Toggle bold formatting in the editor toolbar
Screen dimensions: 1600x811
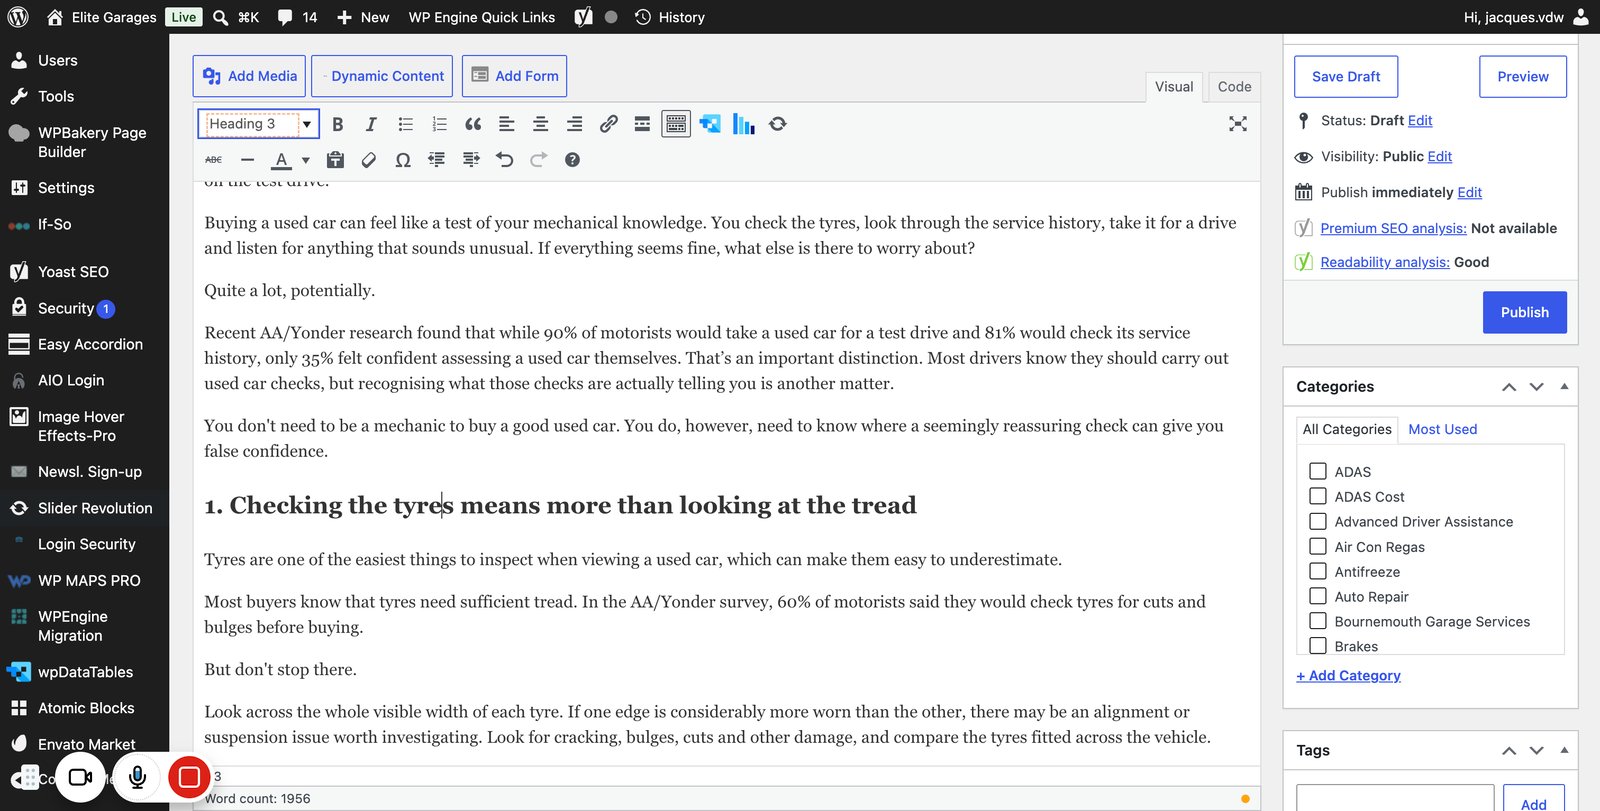338,124
